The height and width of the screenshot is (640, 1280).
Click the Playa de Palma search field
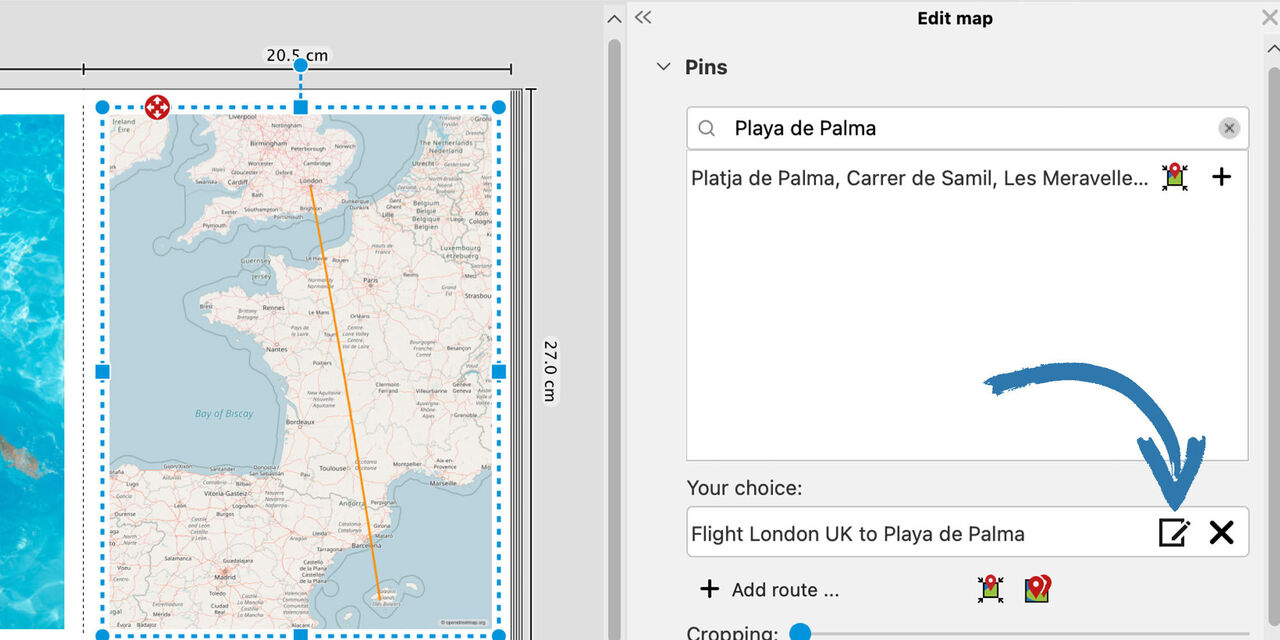coord(968,128)
